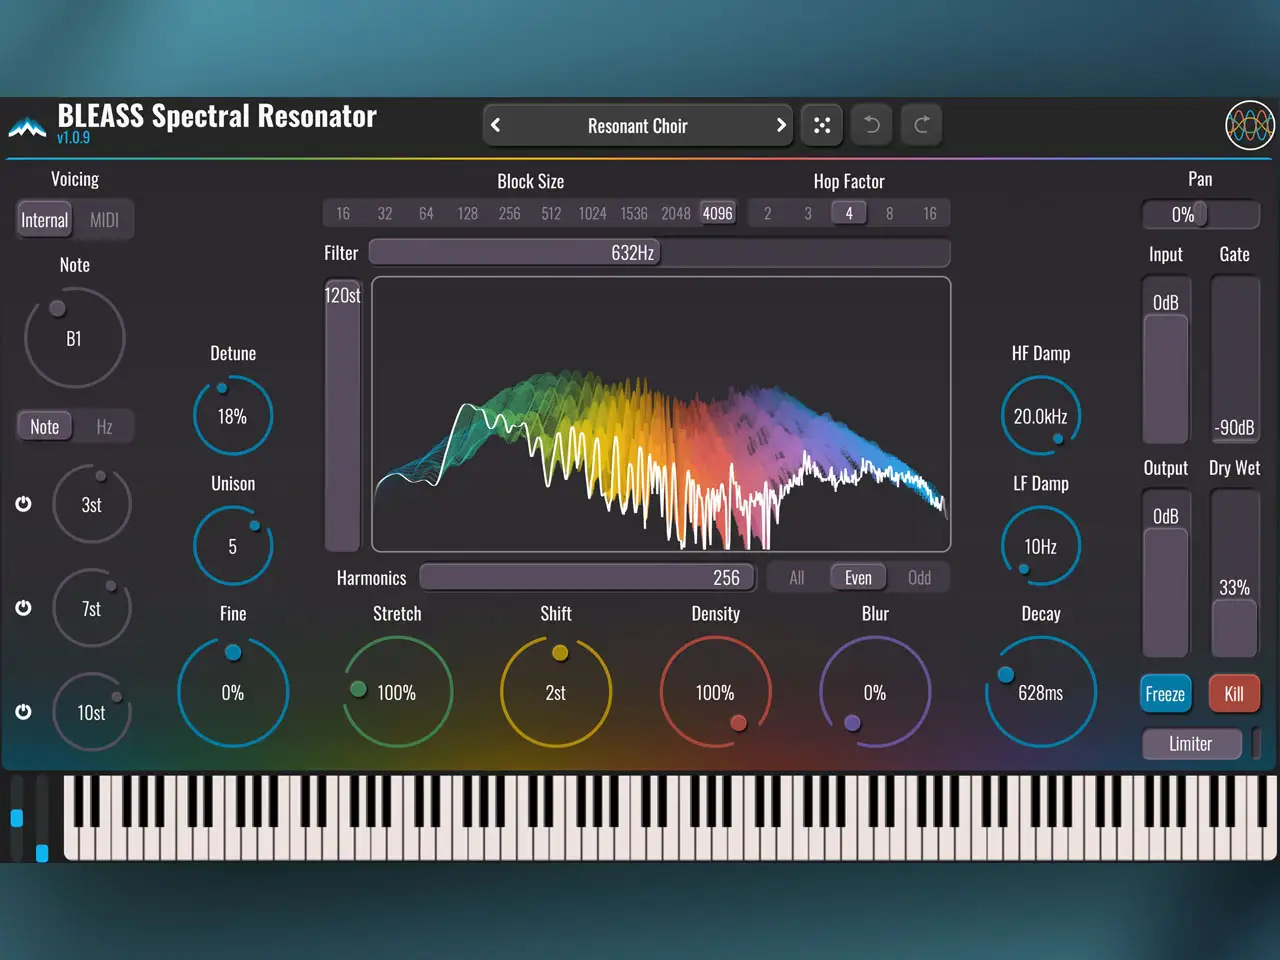Set block size to 256
The width and height of the screenshot is (1280, 960).
click(x=509, y=213)
